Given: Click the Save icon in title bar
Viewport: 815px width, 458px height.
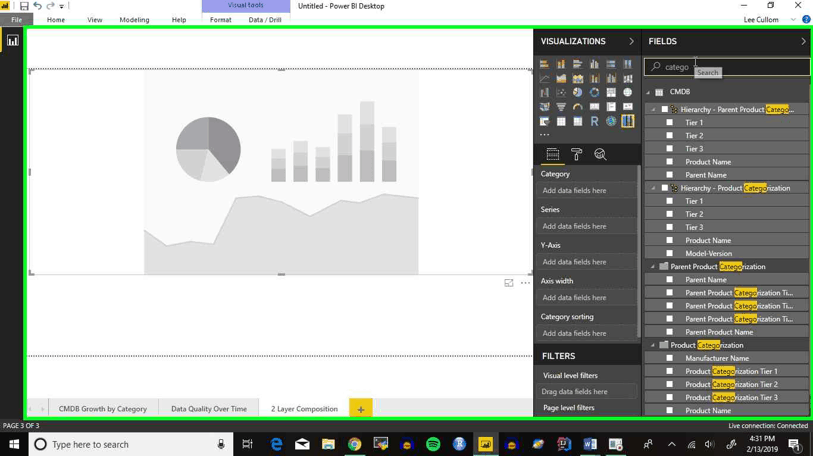Looking at the screenshot, I should pos(24,6).
